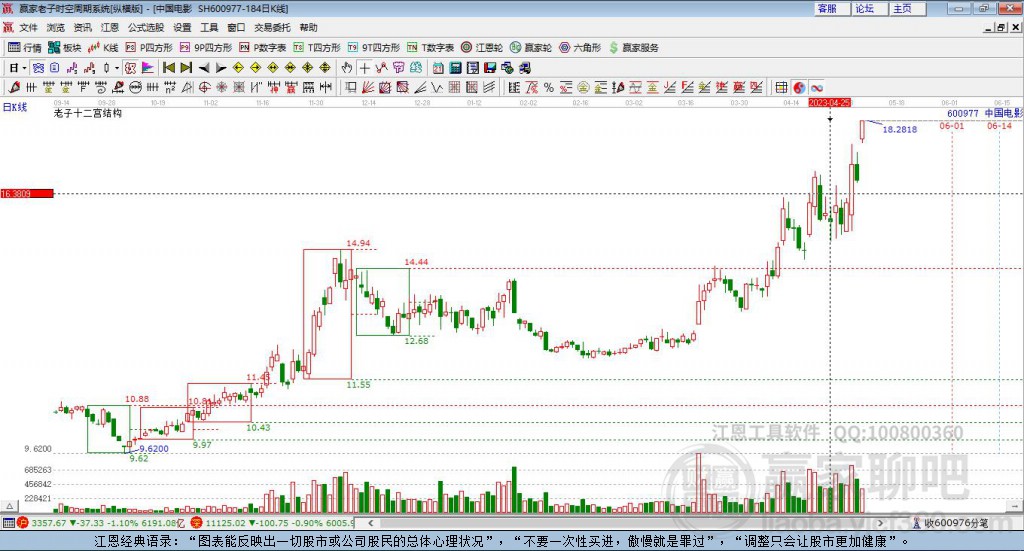Open the 江恩轮 Gann wheel tool
The height and width of the screenshot is (551, 1024).
(482, 48)
